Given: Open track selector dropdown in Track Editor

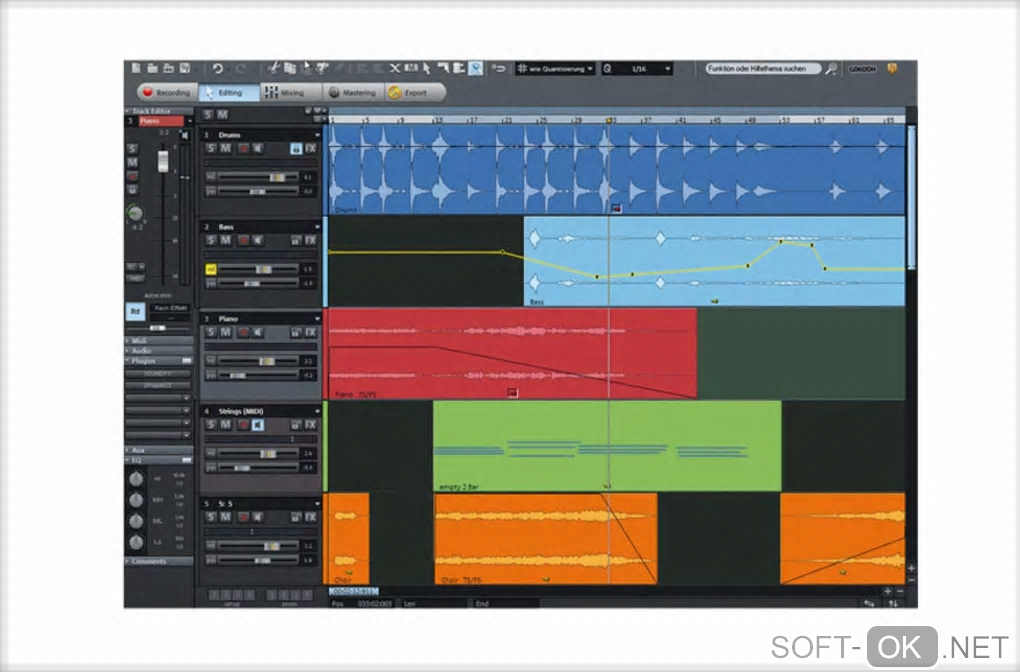Looking at the screenshot, I should point(190,121).
